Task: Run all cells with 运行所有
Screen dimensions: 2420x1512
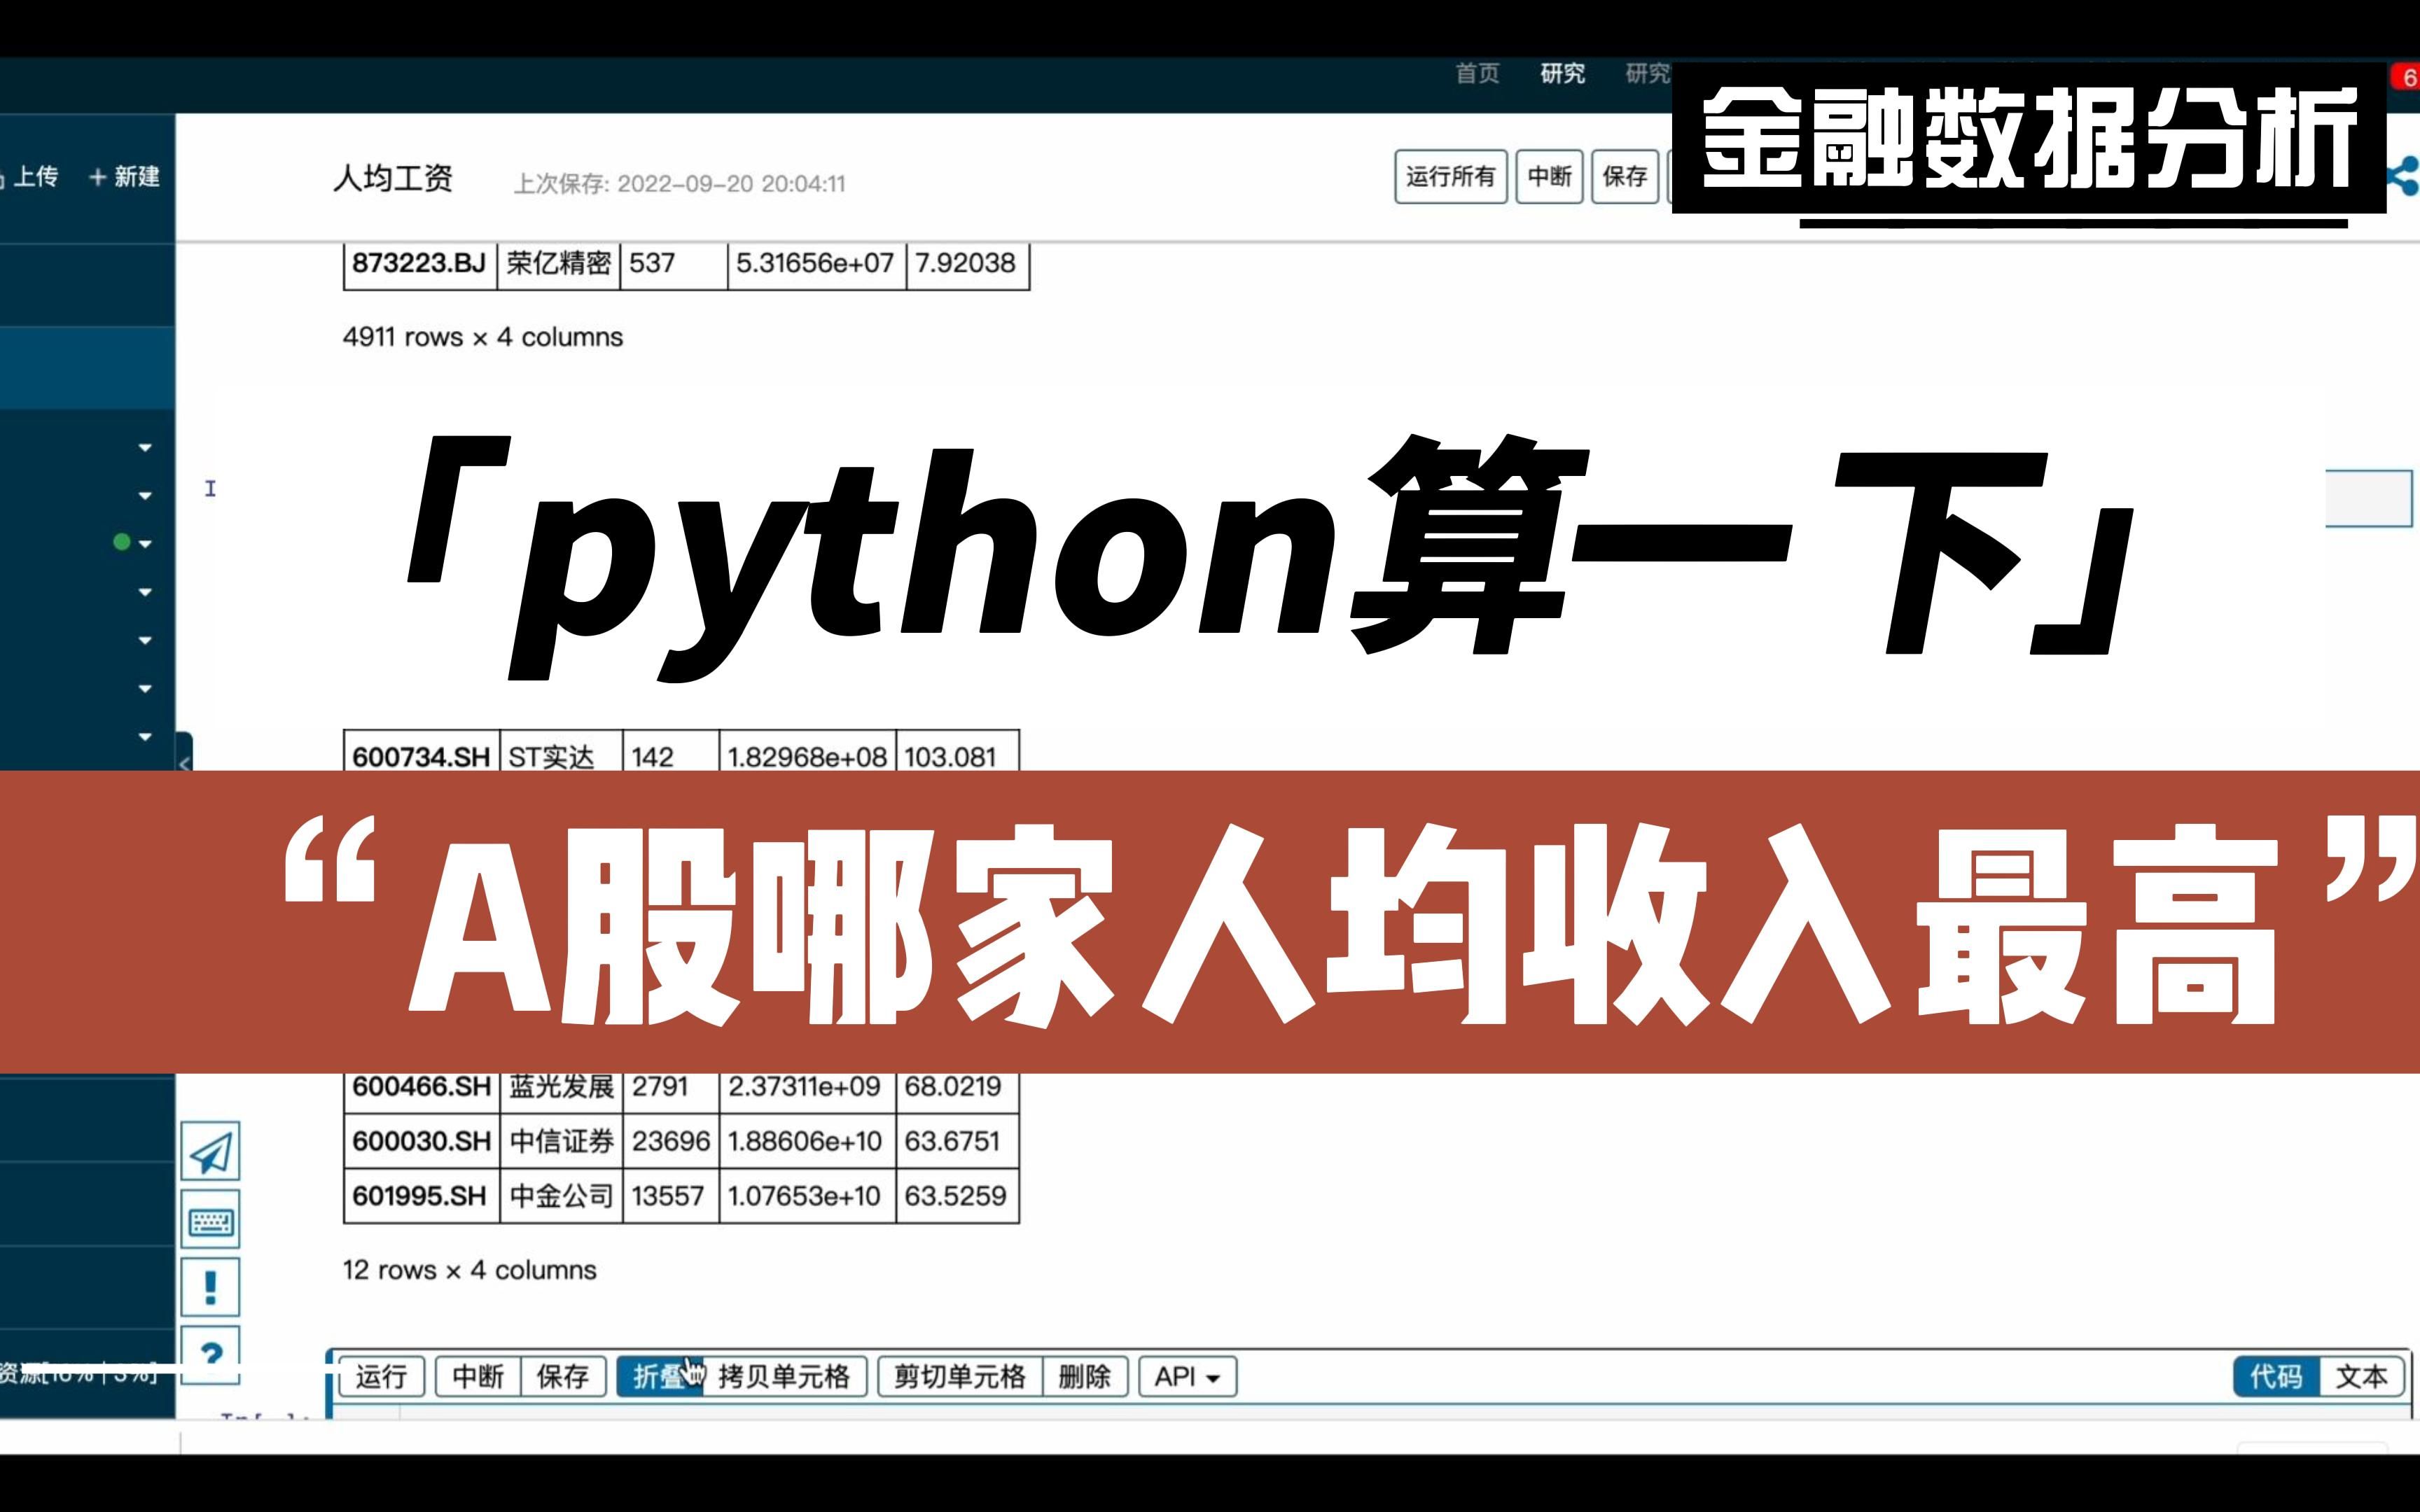Action: click(x=1450, y=177)
